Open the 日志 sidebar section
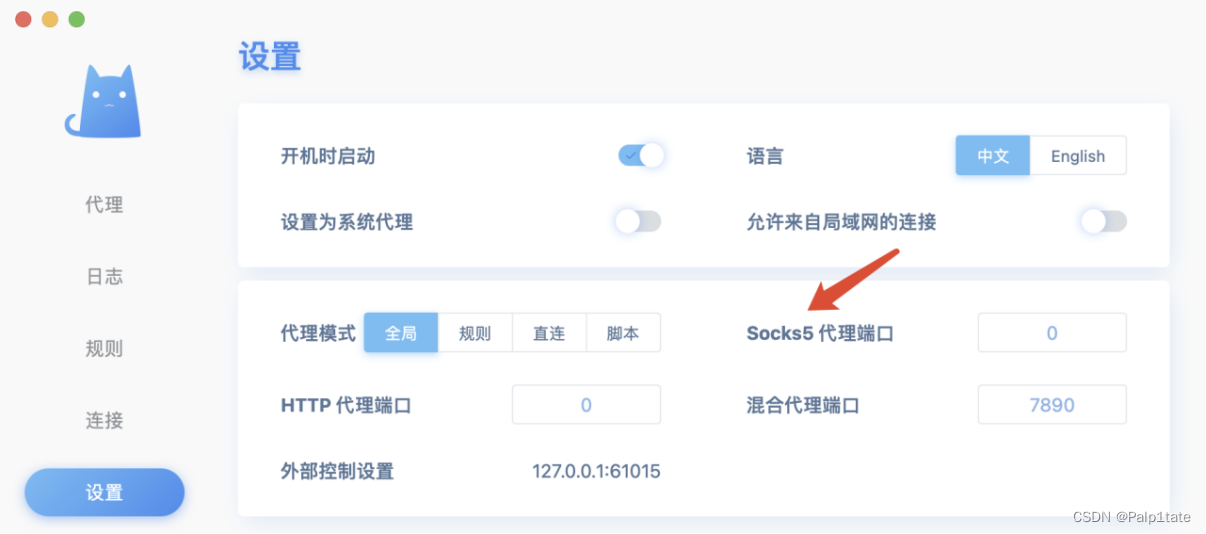This screenshot has width=1206, height=534. pos(104,277)
